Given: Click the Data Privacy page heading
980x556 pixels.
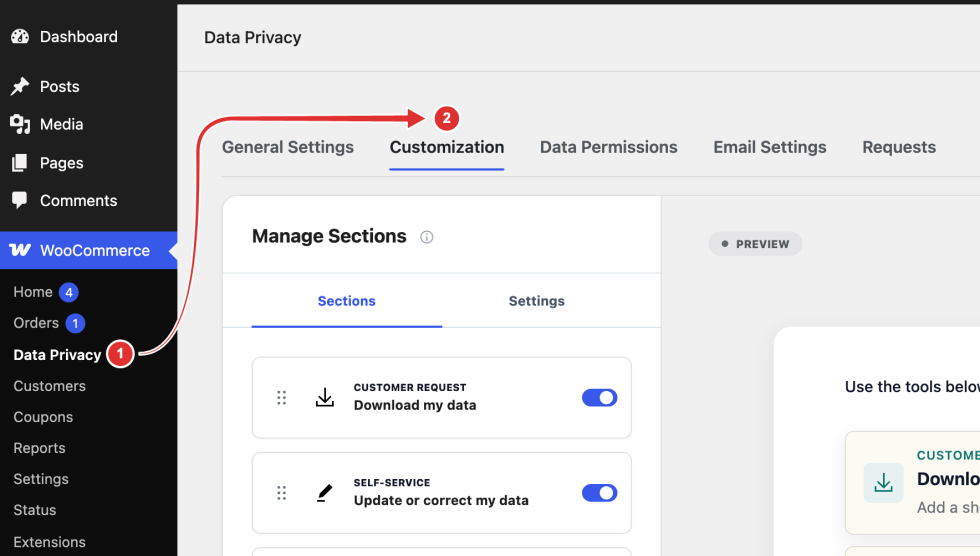Looking at the screenshot, I should click(x=252, y=37).
